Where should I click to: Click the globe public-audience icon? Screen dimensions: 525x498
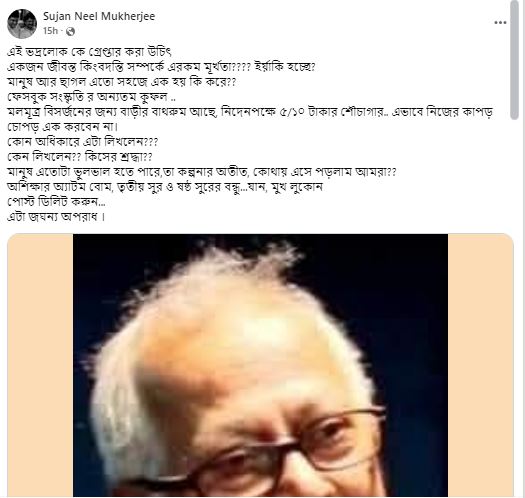point(70,31)
